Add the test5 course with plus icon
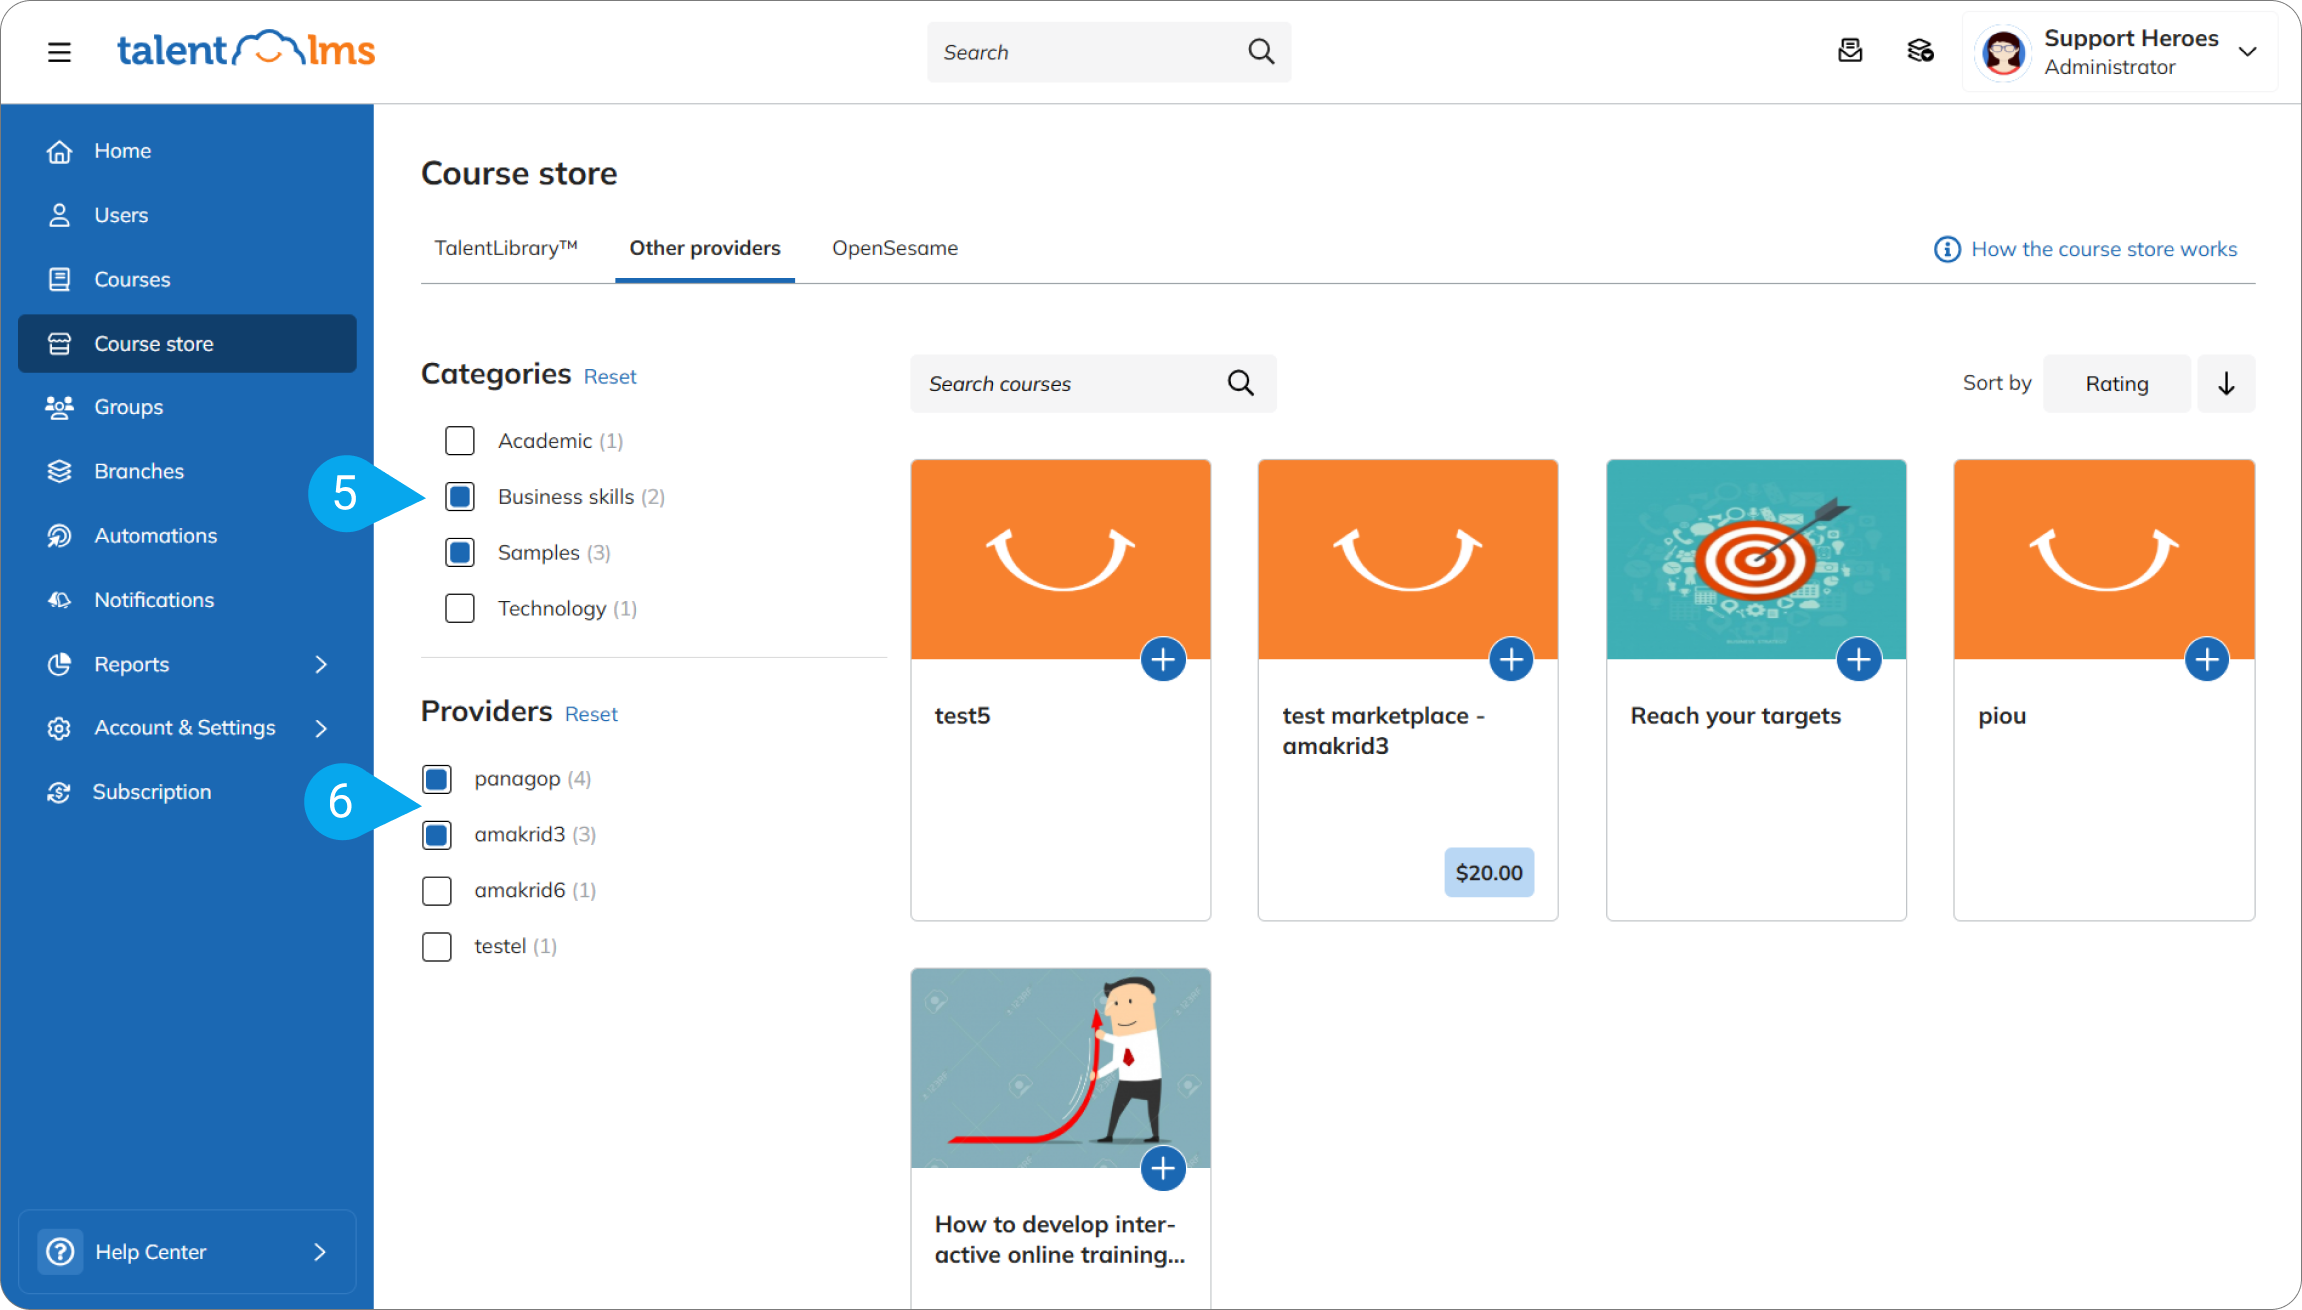 point(1163,660)
